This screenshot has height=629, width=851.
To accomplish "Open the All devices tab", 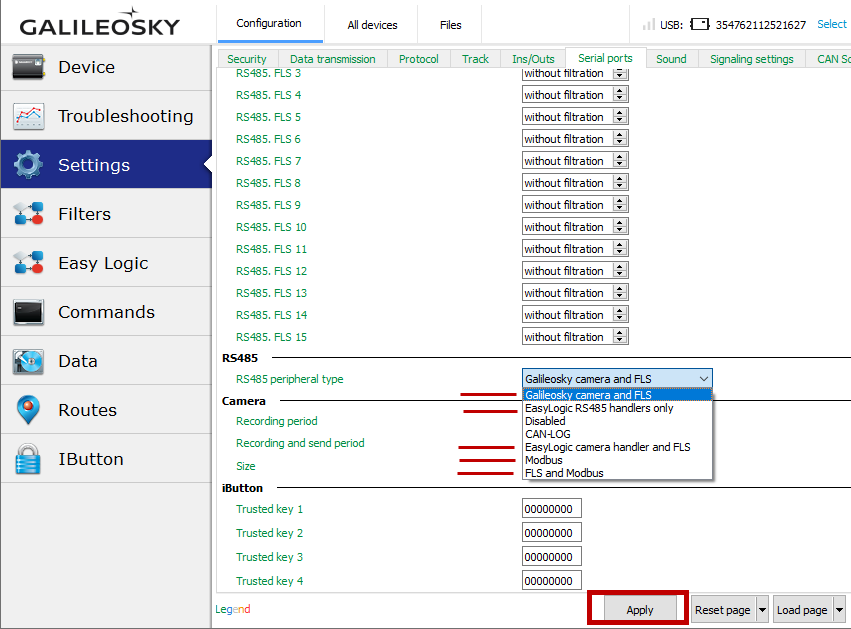I will point(372,25).
